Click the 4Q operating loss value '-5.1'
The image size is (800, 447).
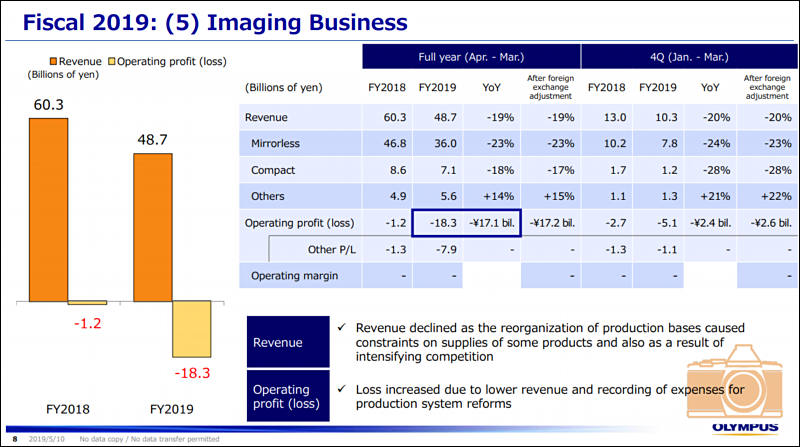pos(667,223)
